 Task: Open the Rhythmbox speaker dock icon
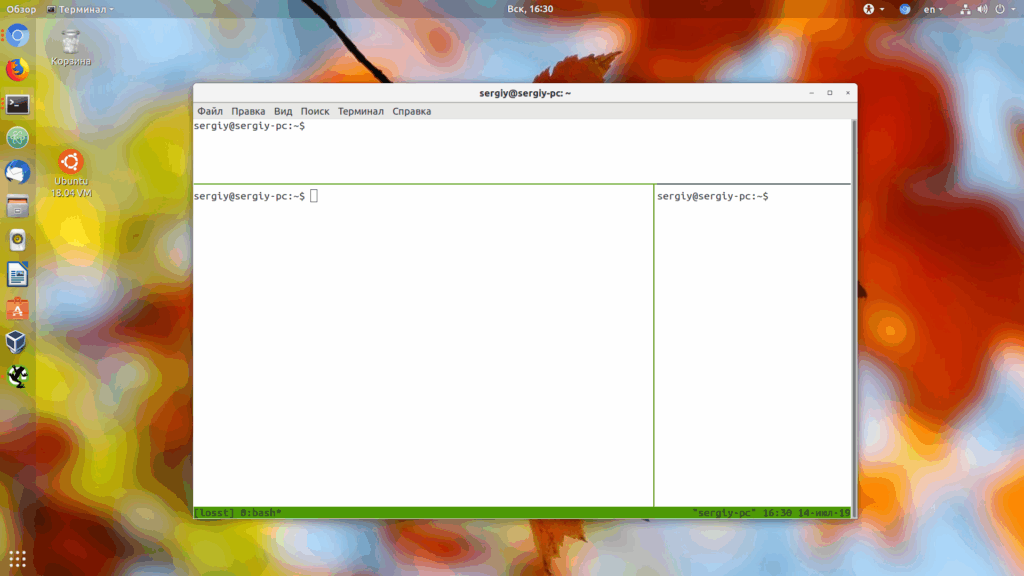click(x=18, y=241)
